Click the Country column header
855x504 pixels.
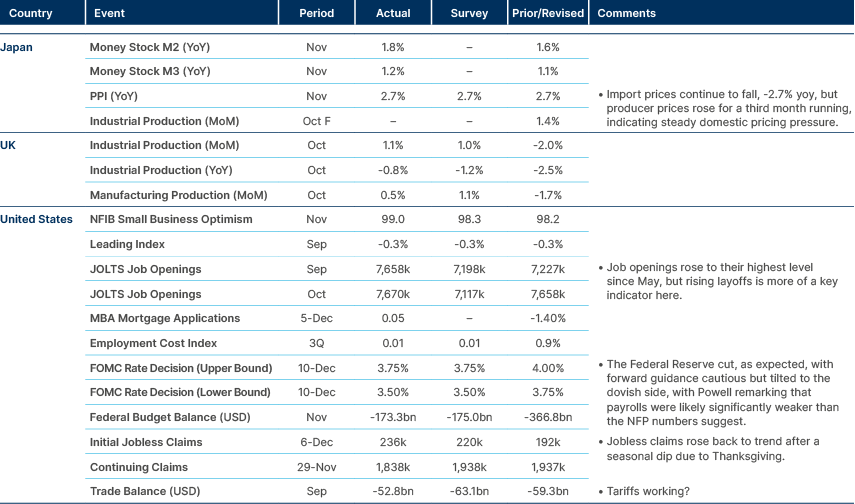(x=31, y=13)
